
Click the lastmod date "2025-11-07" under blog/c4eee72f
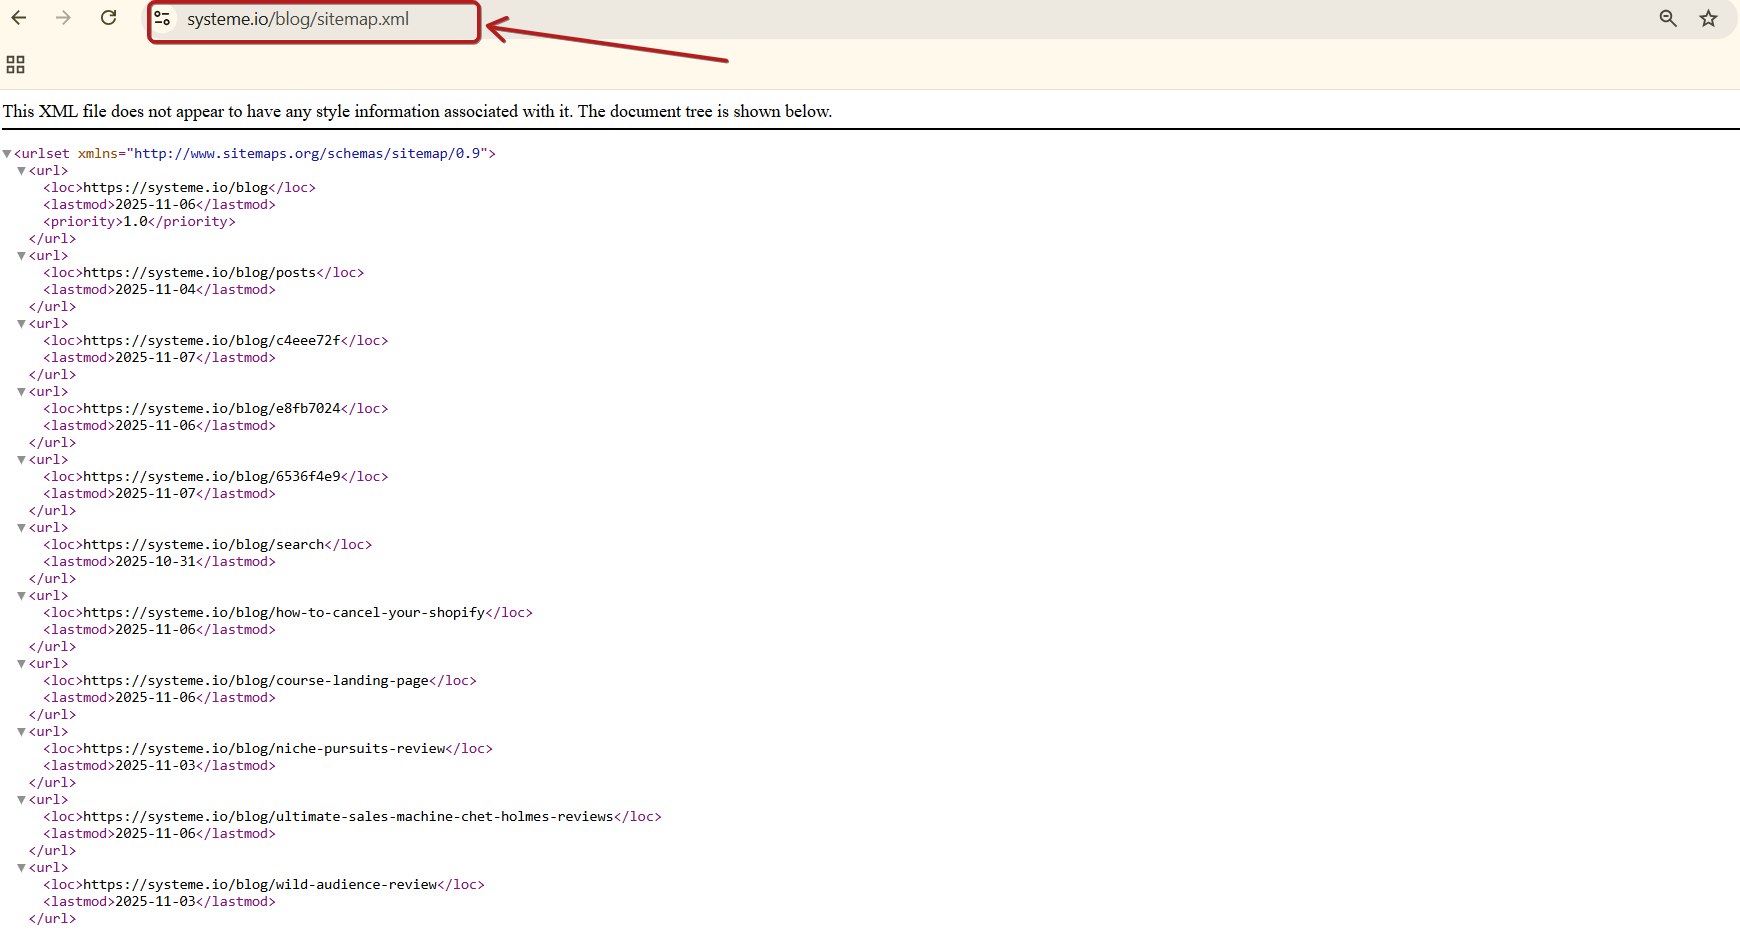(156, 358)
